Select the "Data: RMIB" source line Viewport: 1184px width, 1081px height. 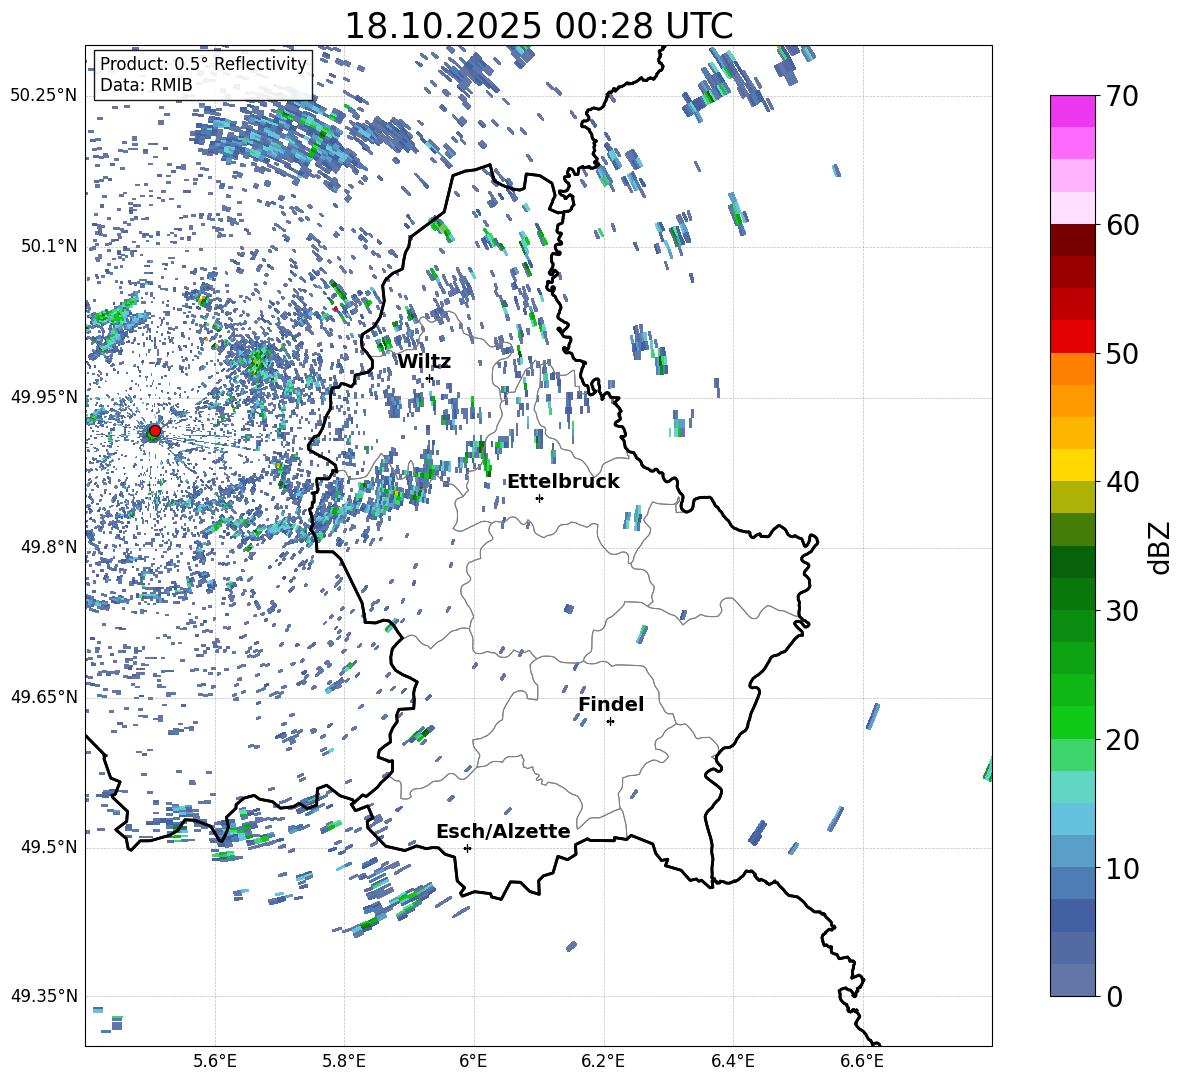(146, 85)
